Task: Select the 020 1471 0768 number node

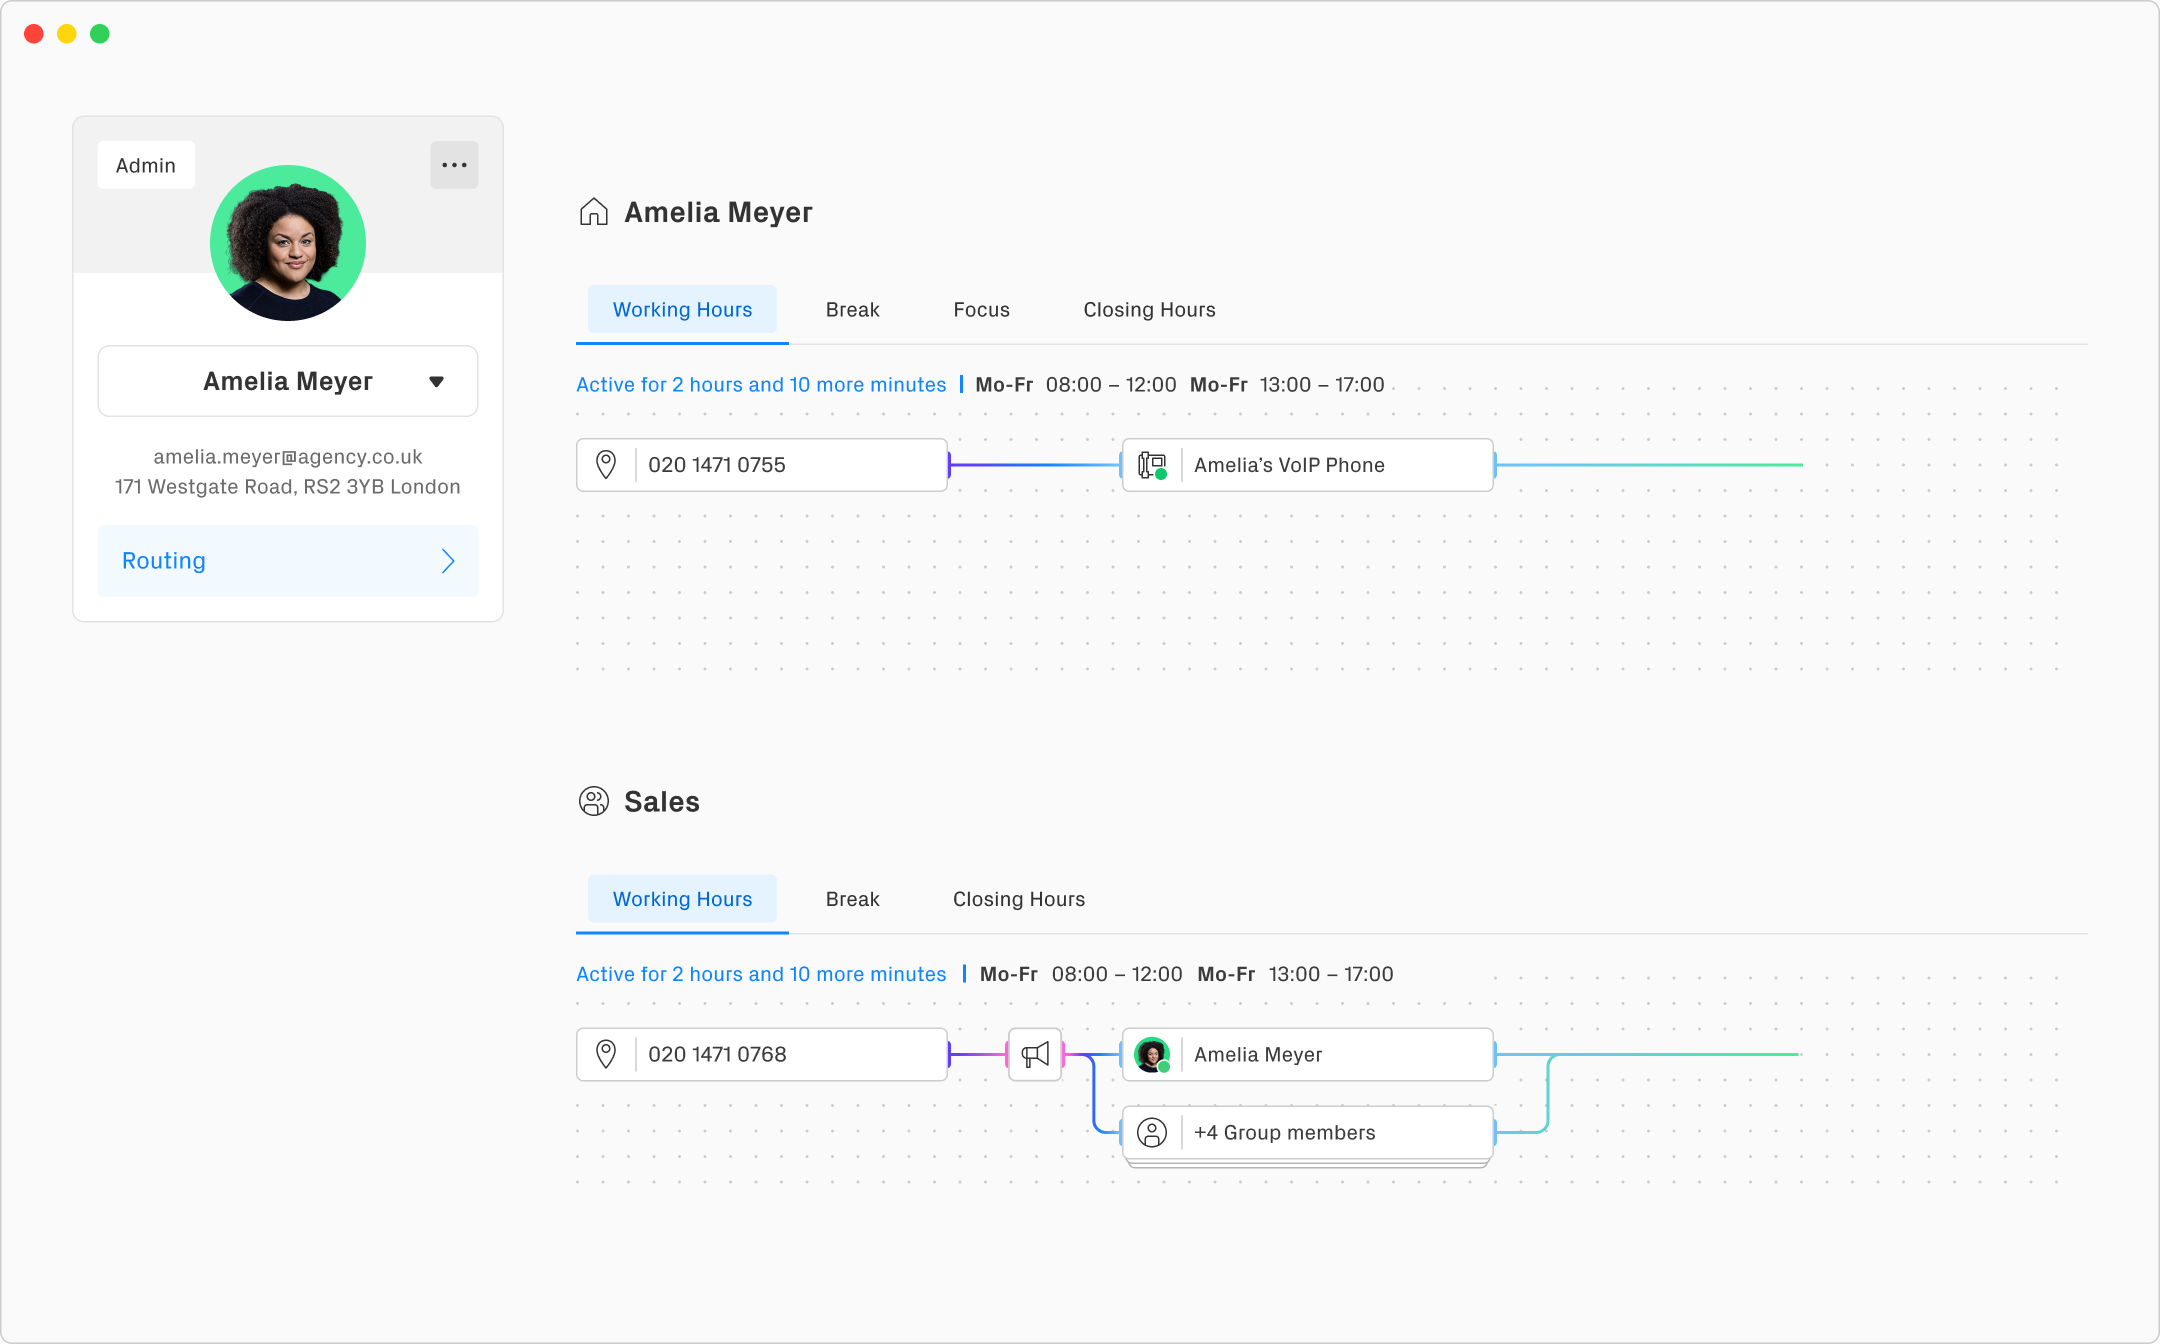Action: point(762,1054)
